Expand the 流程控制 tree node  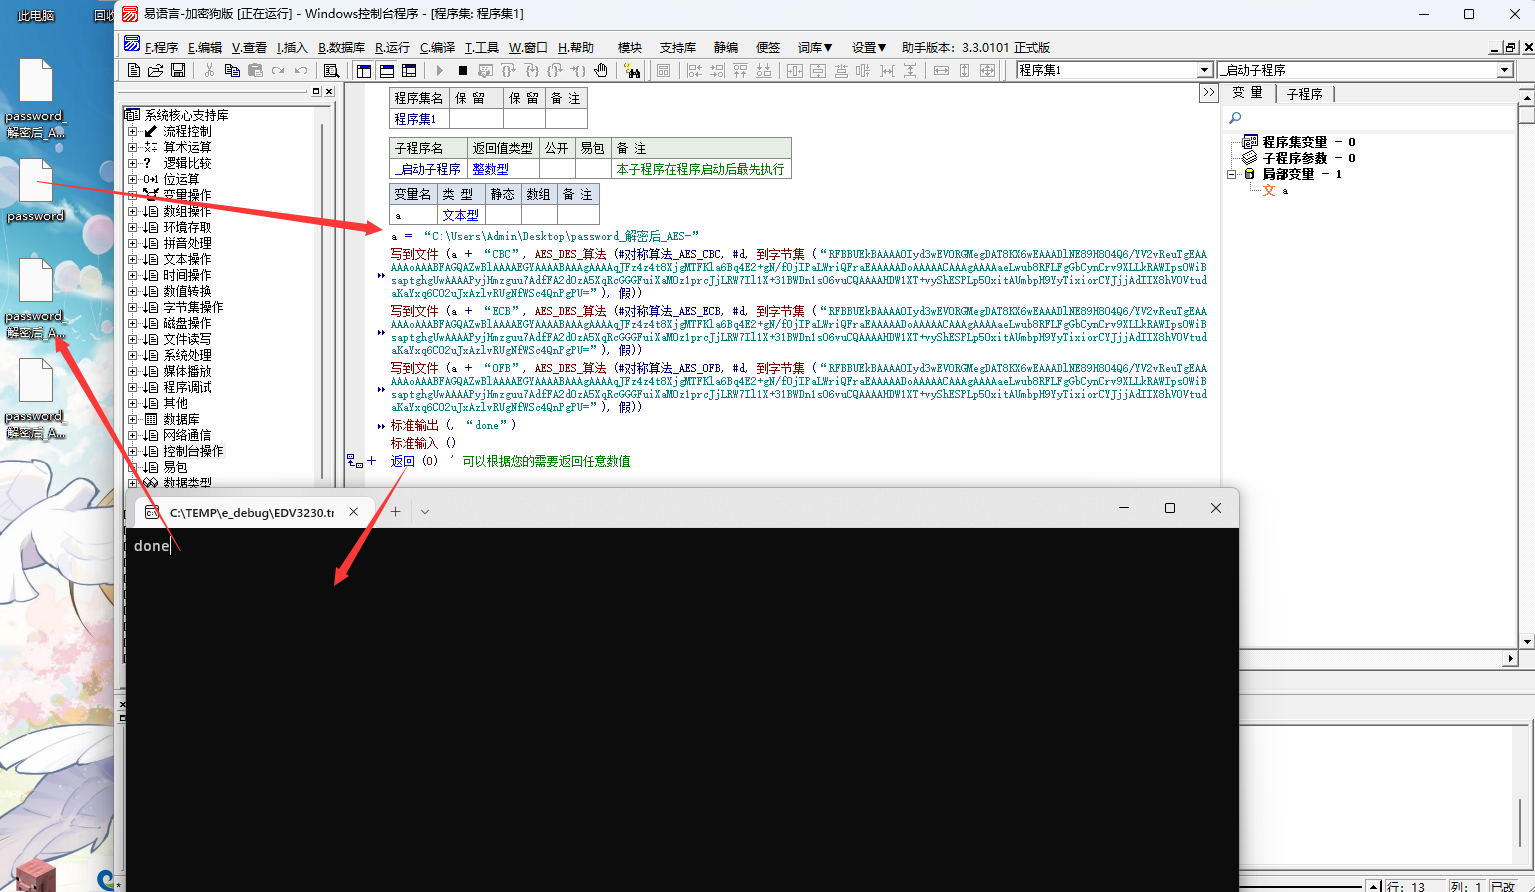pyautogui.click(x=133, y=131)
